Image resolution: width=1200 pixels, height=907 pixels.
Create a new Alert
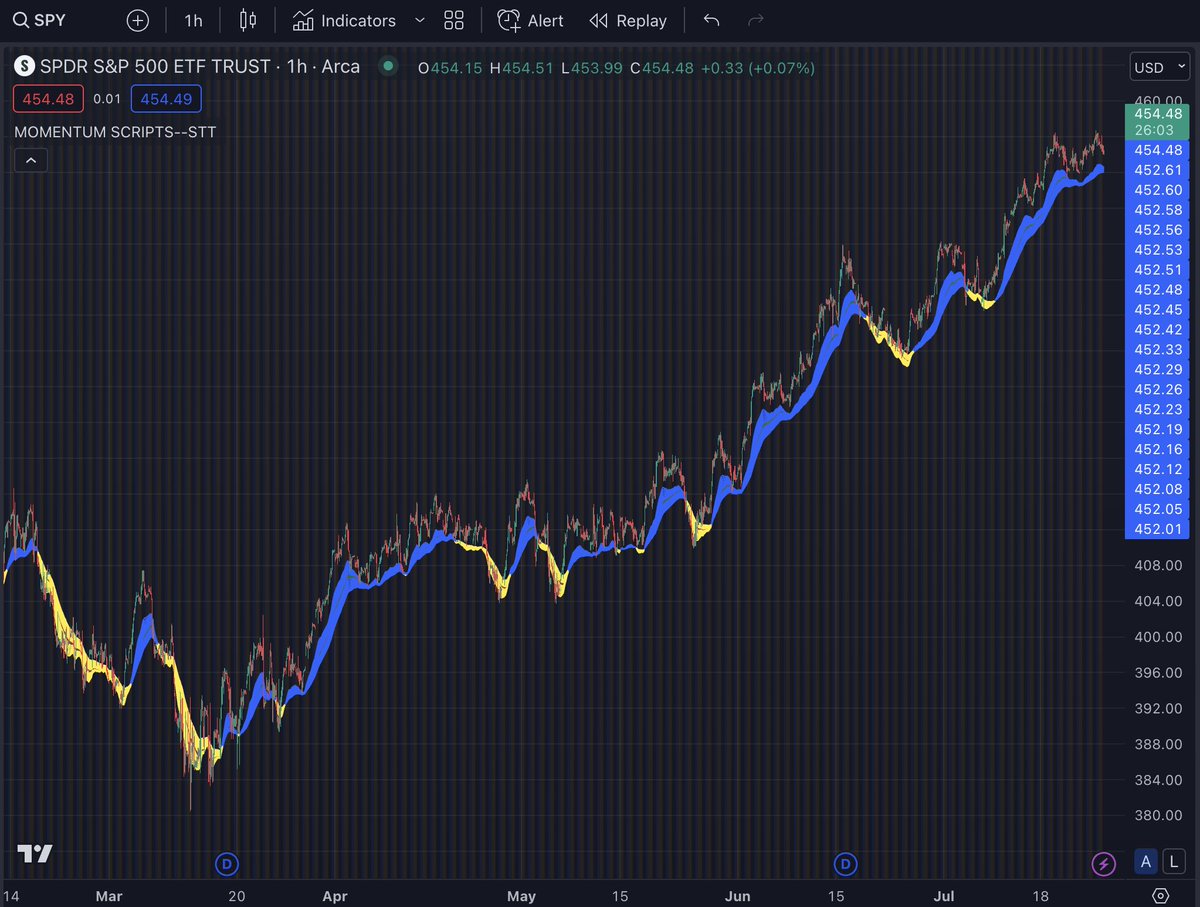531,20
